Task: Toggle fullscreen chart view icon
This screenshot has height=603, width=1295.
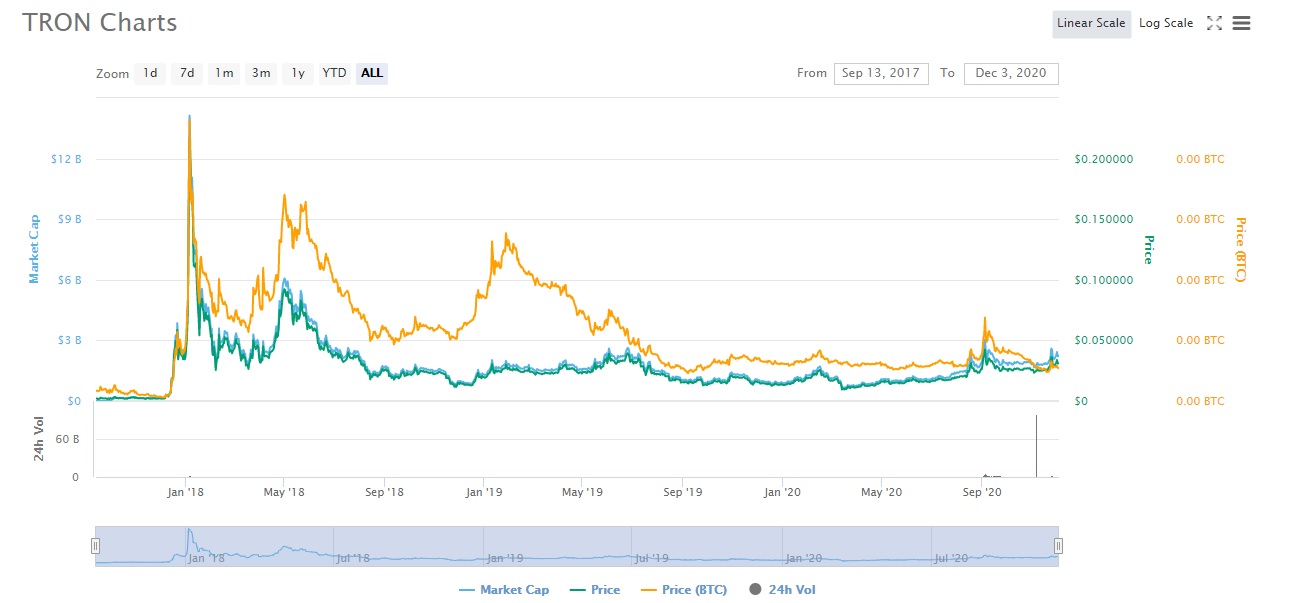Action: 1215,23
